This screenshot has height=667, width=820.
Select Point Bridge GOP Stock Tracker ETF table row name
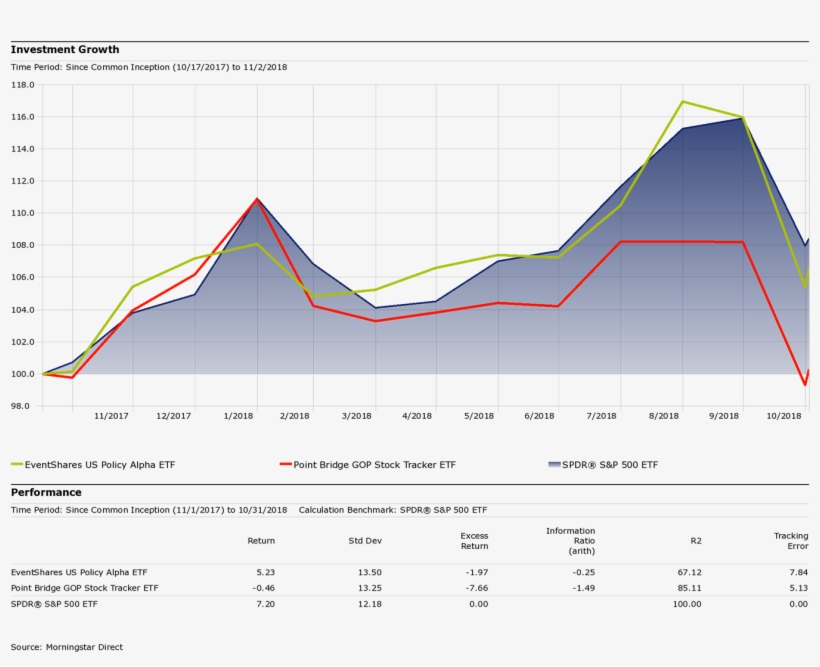tap(85, 588)
